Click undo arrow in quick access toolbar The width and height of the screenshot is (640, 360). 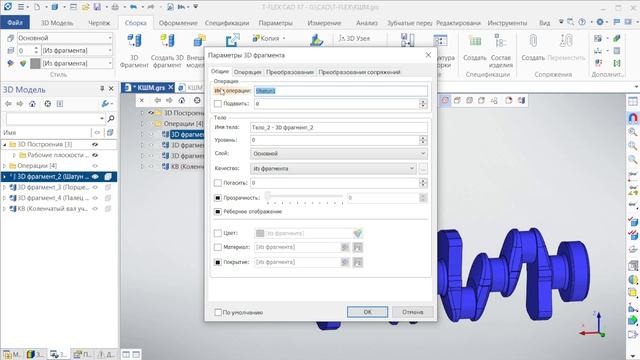[133, 7]
